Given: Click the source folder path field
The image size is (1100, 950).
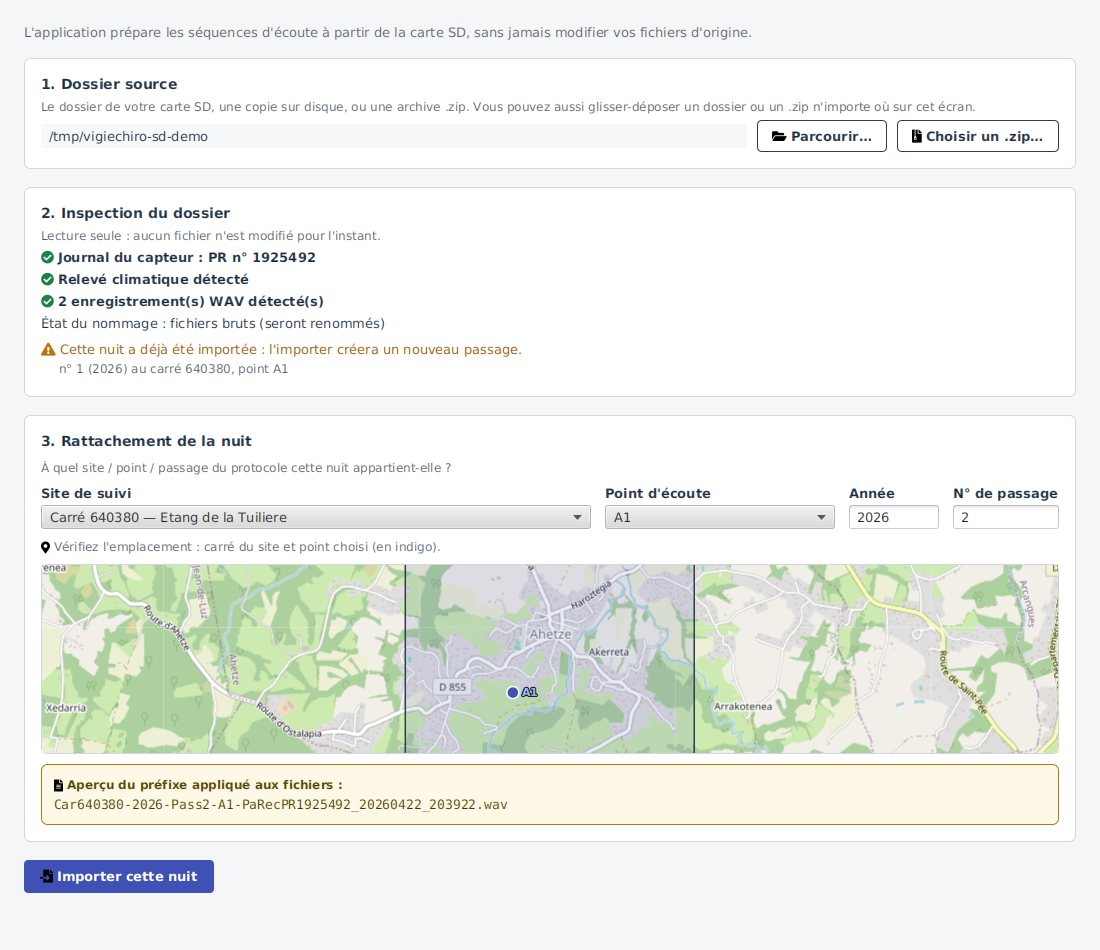Looking at the screenshot, I should coord(394,136).
